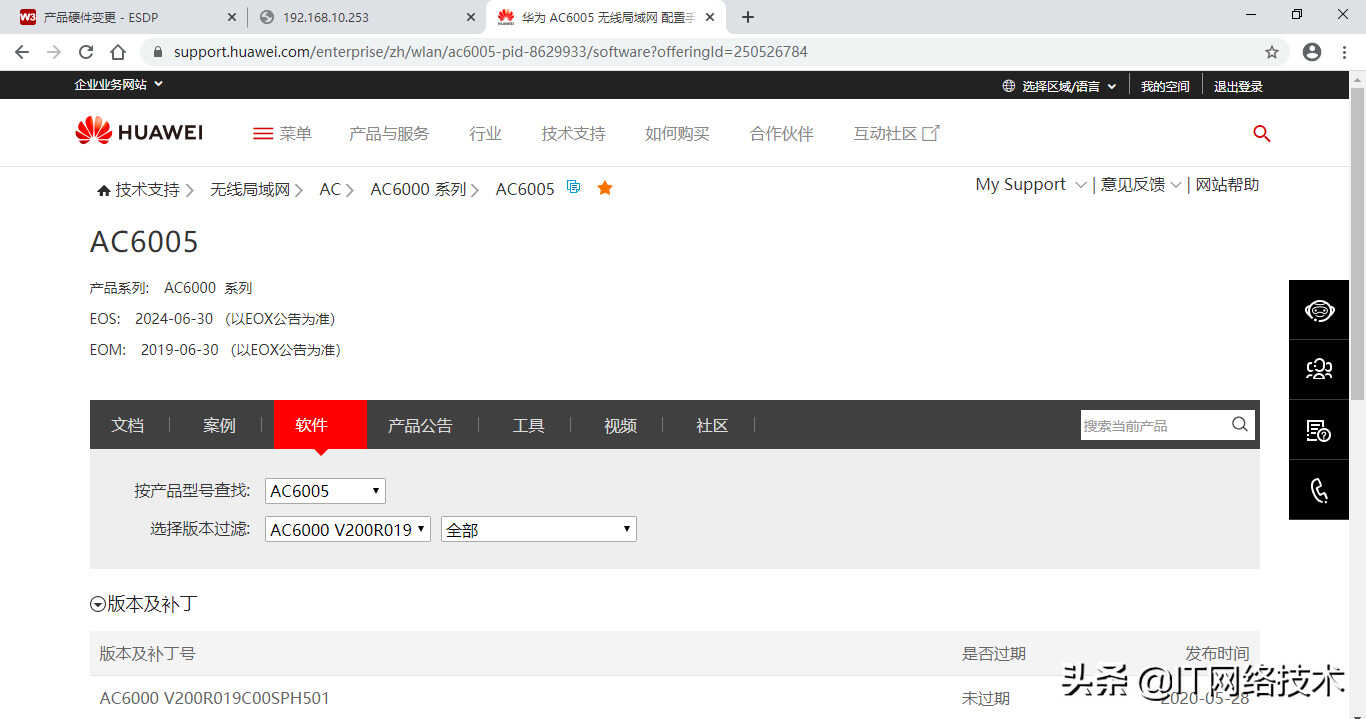Screen dimensions: 1366x719
Task: Click the 我的空间 link
Action: pos(1165,86)
